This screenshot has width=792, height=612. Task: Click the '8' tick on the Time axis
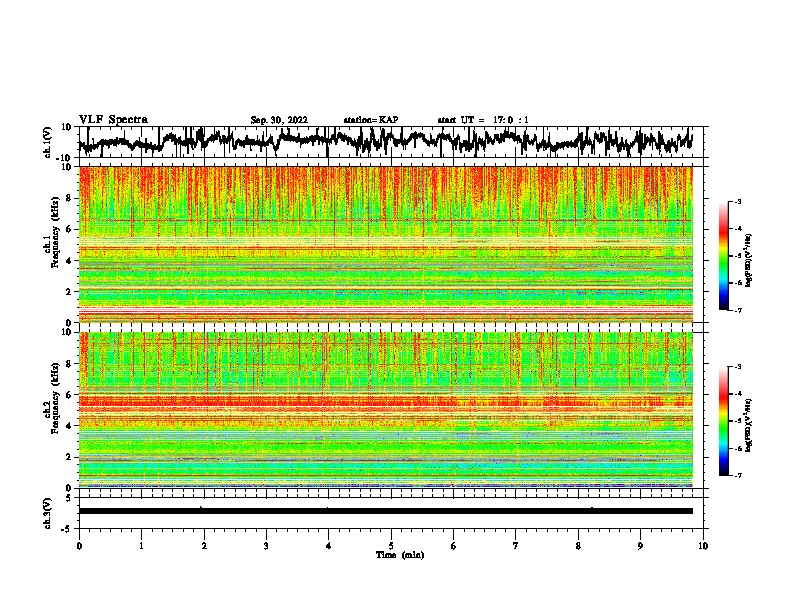pos(578,546)
